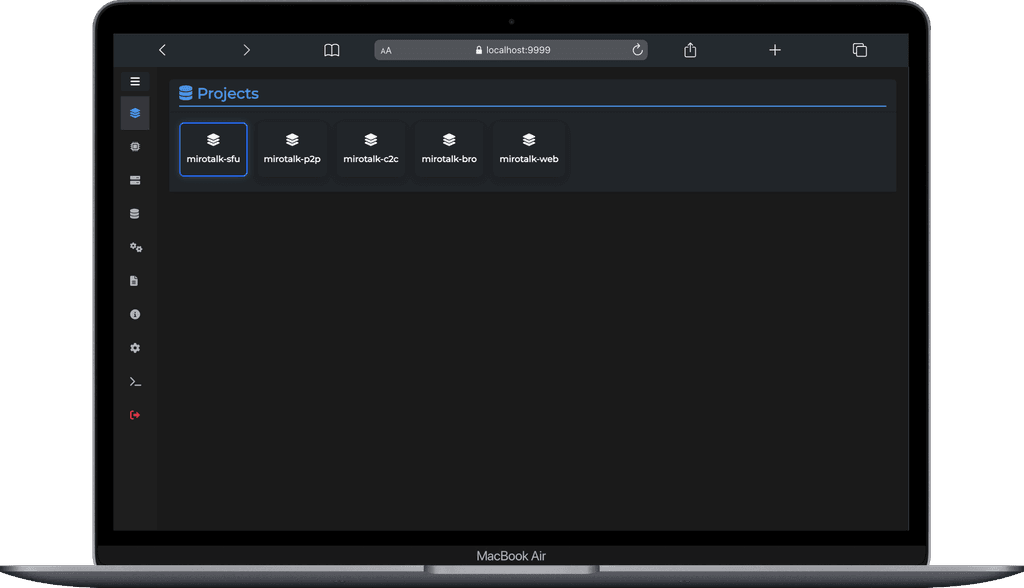Launch the terminal prompt icon in sidebar
This screenshot has height=588, width=1024.
click(x=135, y=382)
